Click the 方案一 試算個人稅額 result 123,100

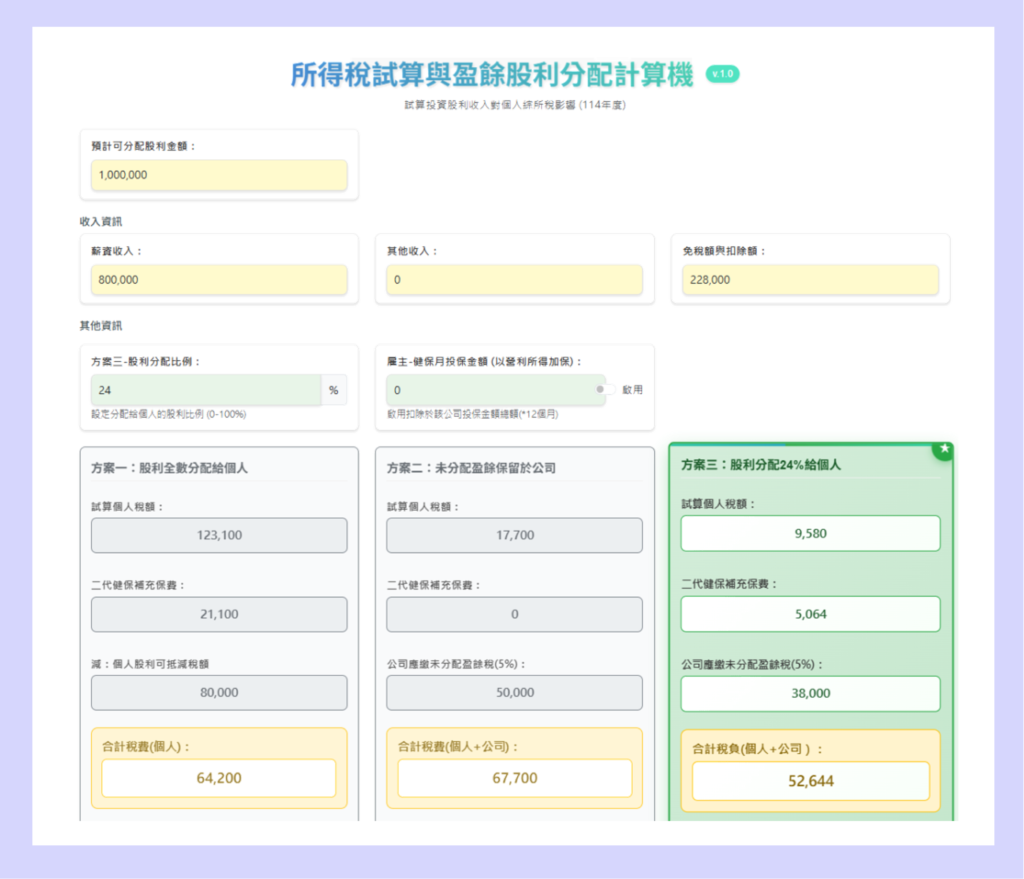[219, 535]
